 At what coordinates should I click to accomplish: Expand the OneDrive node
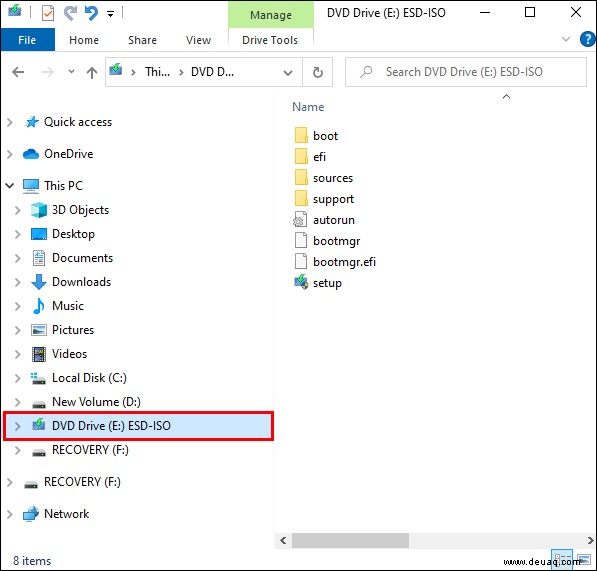[10, 154]
